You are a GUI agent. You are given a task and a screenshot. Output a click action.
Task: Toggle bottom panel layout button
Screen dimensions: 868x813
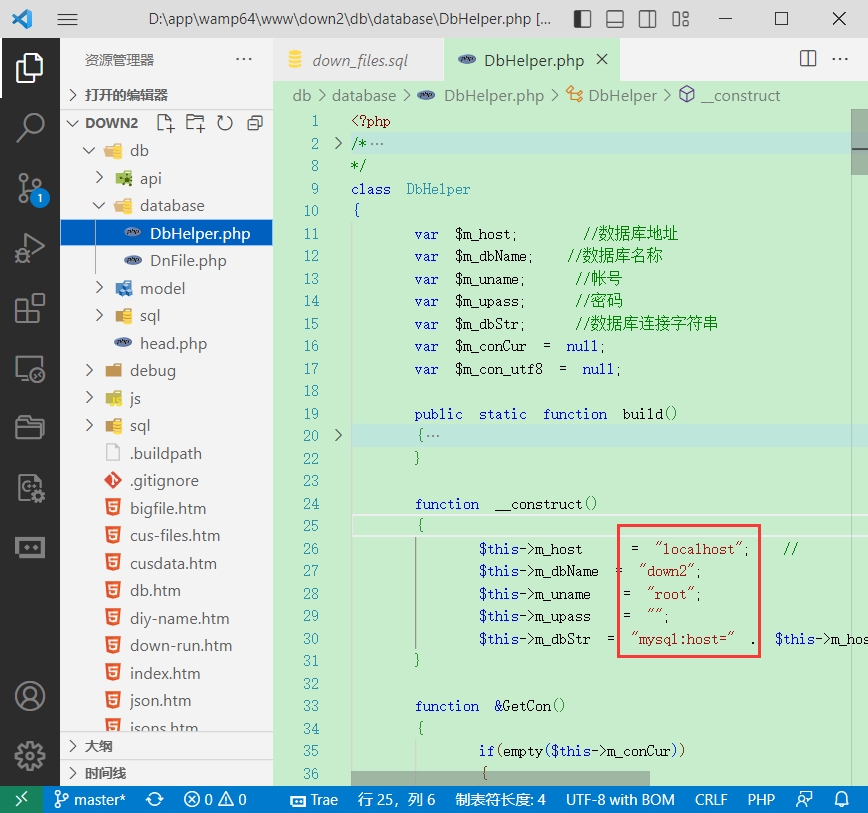616,19
